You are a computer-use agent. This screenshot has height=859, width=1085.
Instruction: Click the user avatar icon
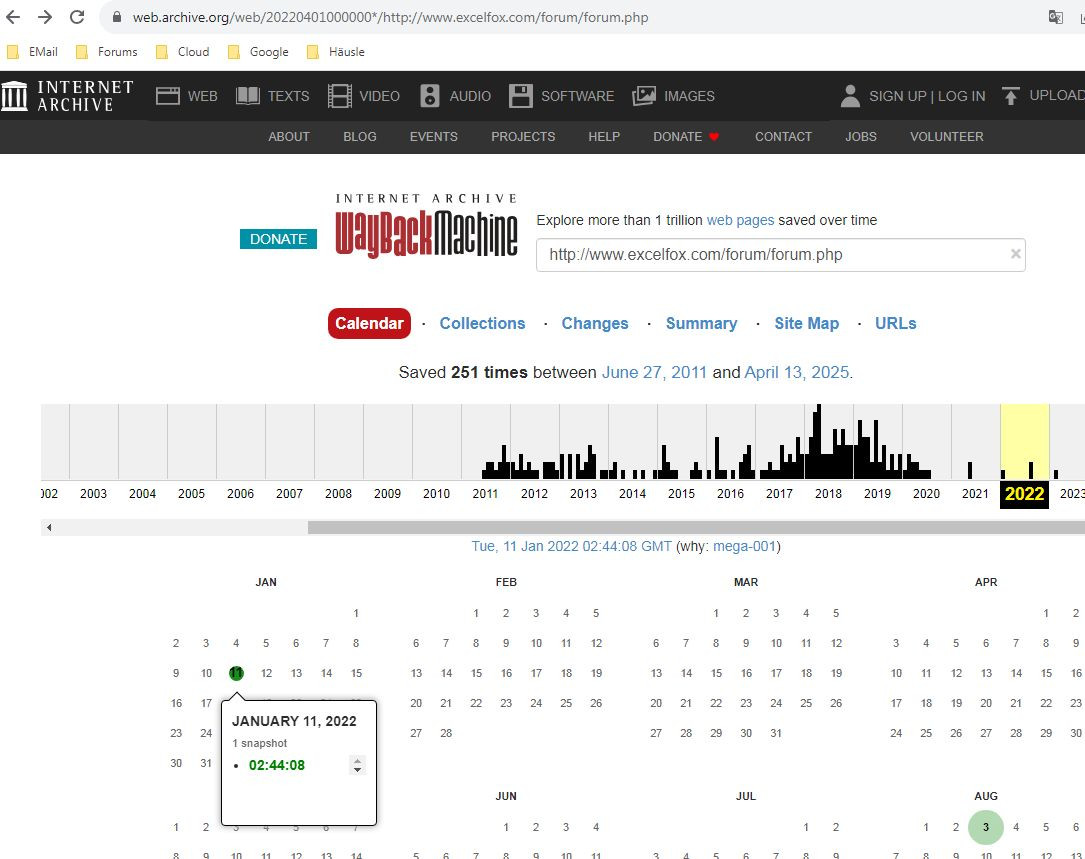pyautogui.click(x=850, y=96)
